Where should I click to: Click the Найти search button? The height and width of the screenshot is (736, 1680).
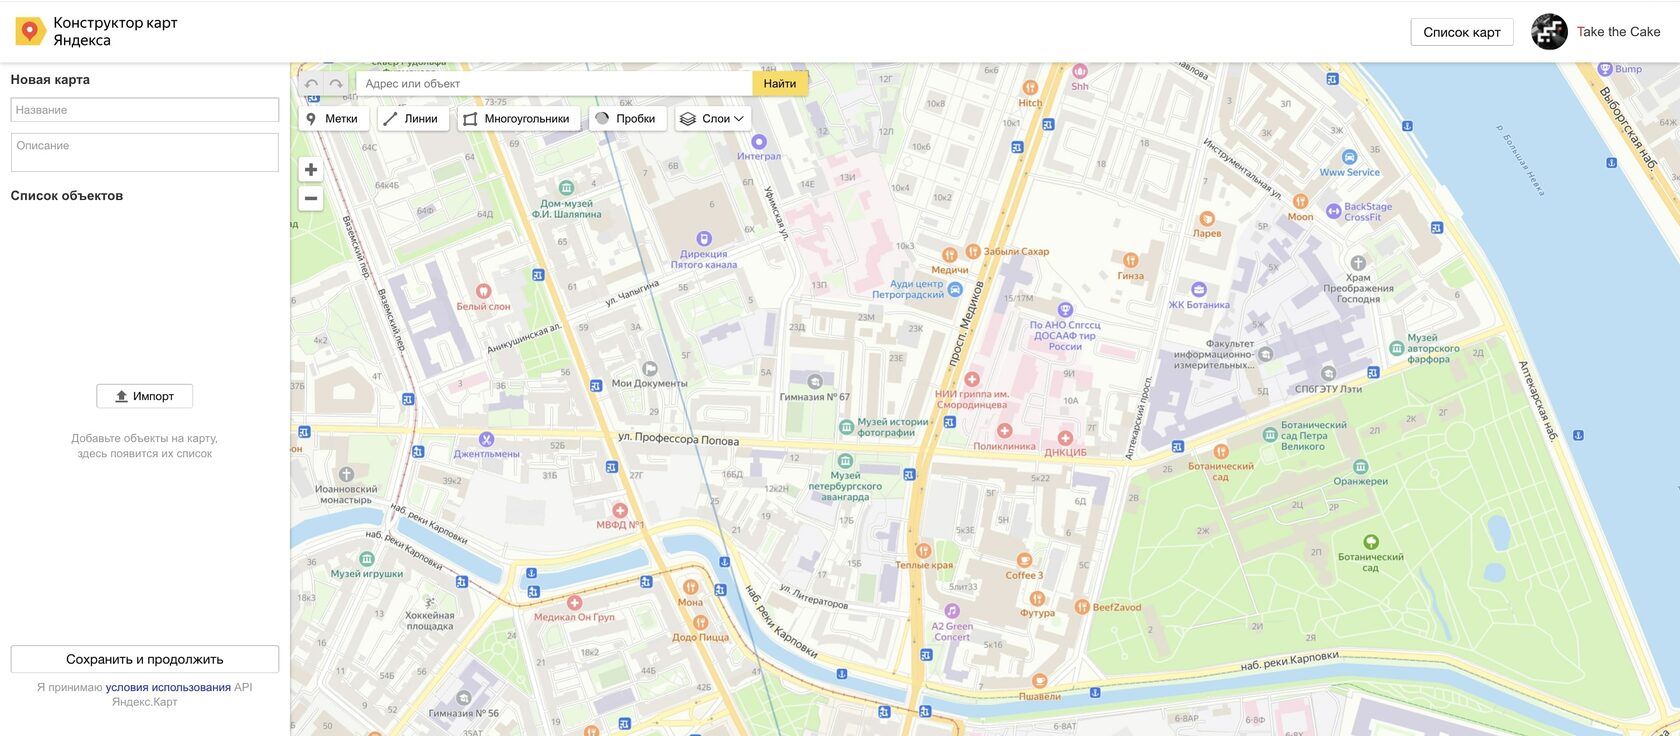coord(780,84)
